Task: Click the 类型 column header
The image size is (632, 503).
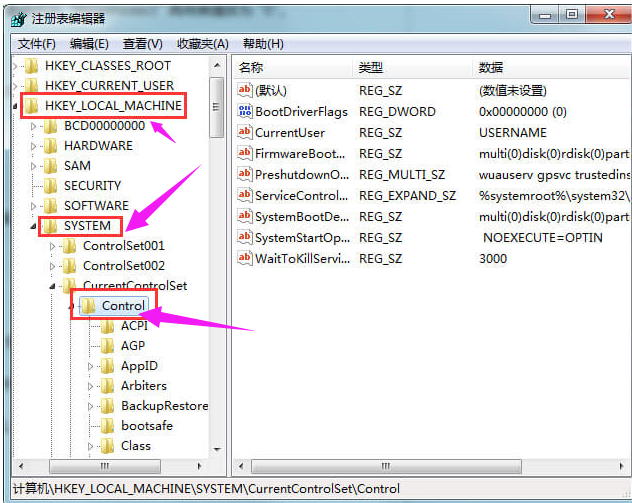Action: click(371, 67)
